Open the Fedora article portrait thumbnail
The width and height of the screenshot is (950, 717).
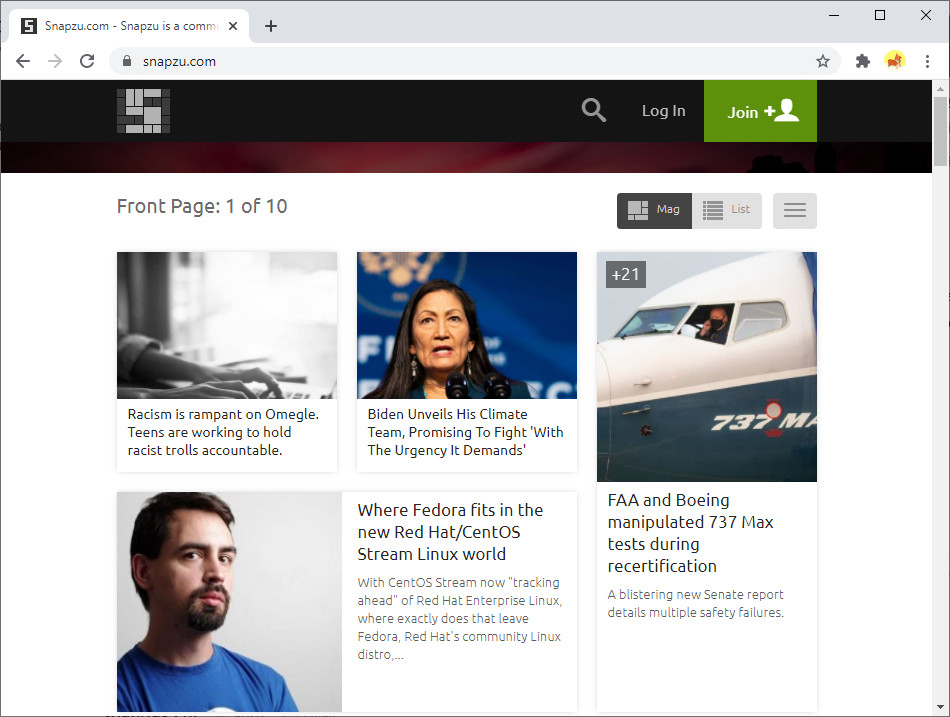tap(229, 602)
